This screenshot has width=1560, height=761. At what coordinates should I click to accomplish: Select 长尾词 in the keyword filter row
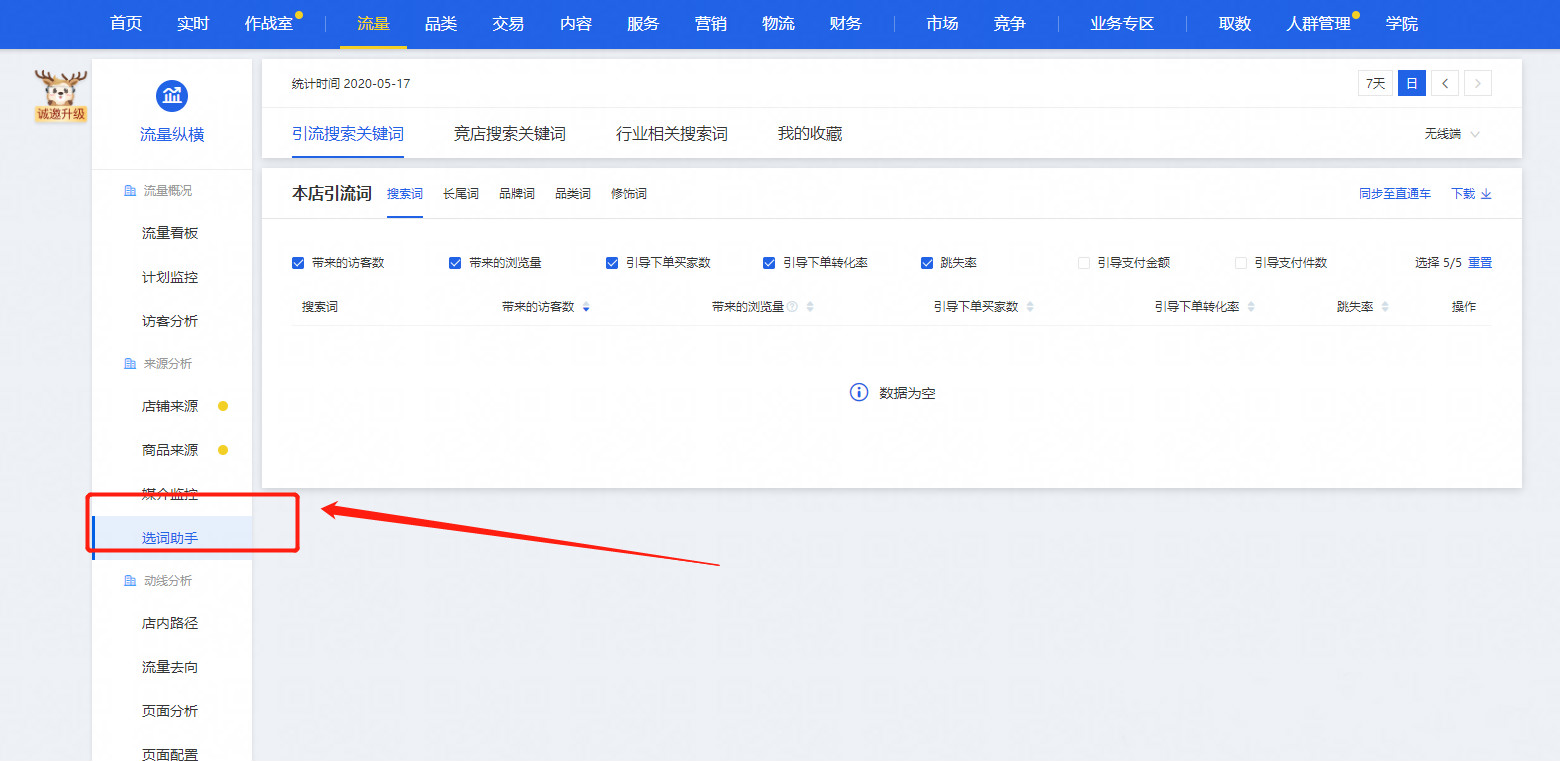(x=461, y=193)
